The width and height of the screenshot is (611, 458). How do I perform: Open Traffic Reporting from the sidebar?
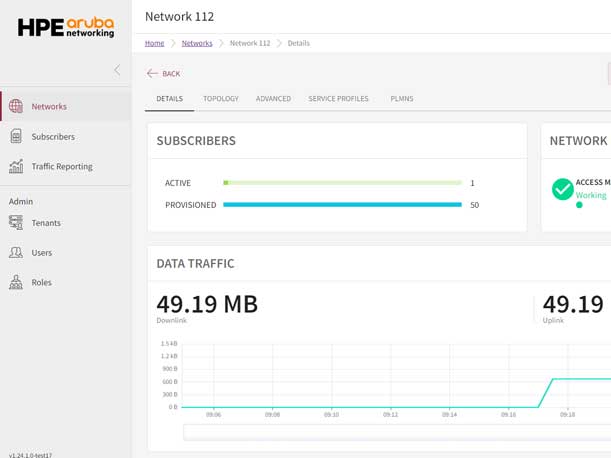[x=62, y=166]
